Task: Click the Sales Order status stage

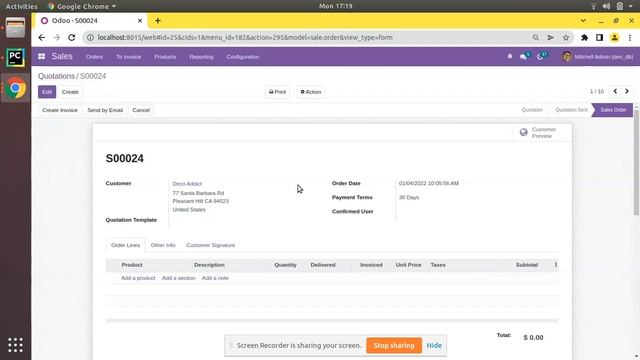Action: (x=613, y=110)
